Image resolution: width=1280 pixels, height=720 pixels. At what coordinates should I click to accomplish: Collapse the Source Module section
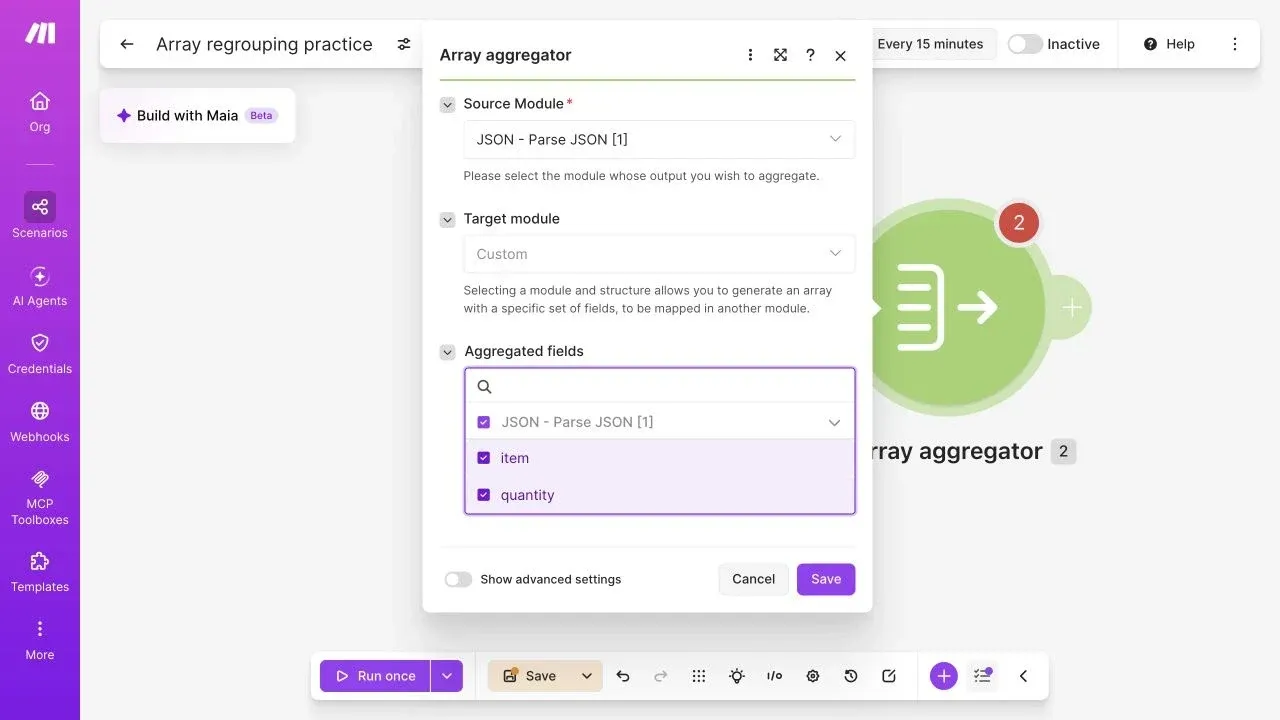pos(447,104)
